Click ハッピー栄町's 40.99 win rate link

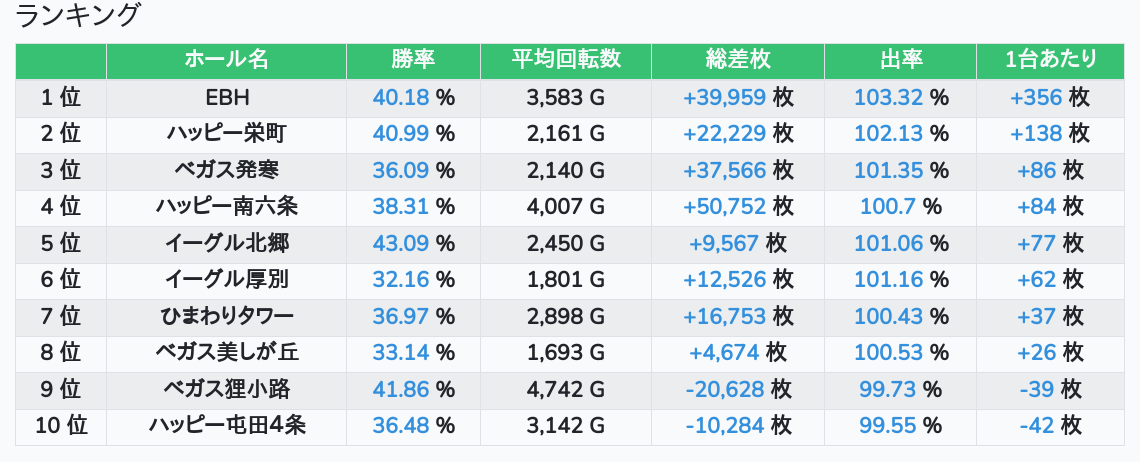[x=400, y=134]
